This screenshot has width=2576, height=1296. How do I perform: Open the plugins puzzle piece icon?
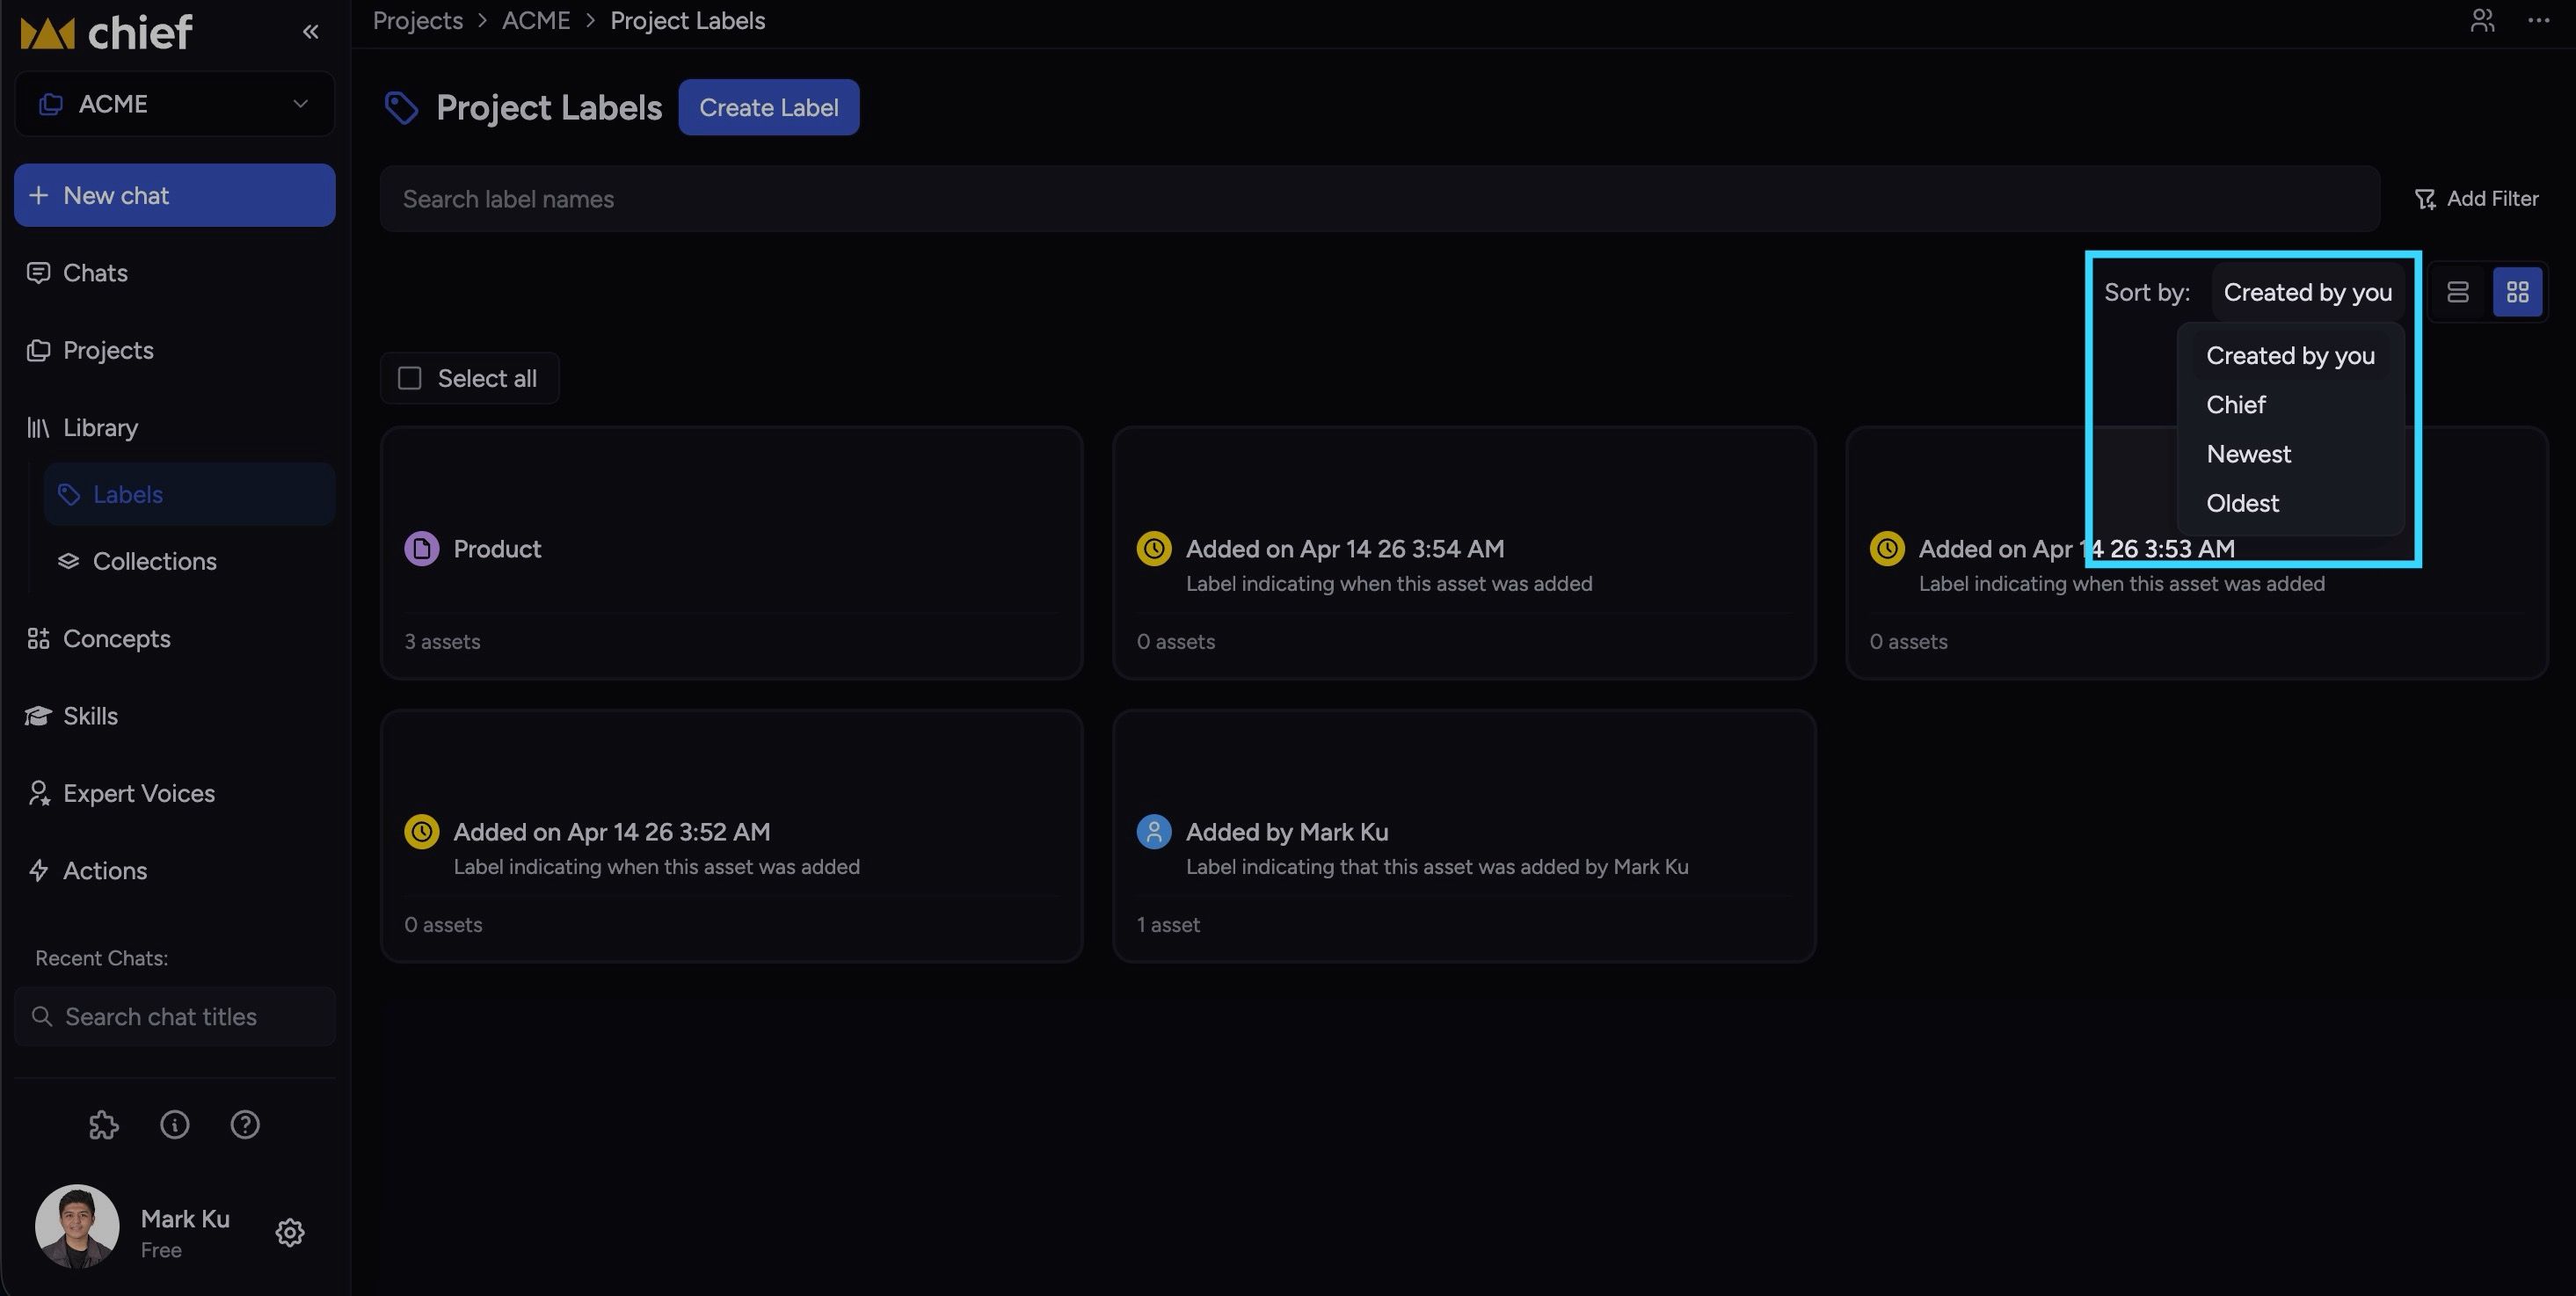click(104, 1125)
